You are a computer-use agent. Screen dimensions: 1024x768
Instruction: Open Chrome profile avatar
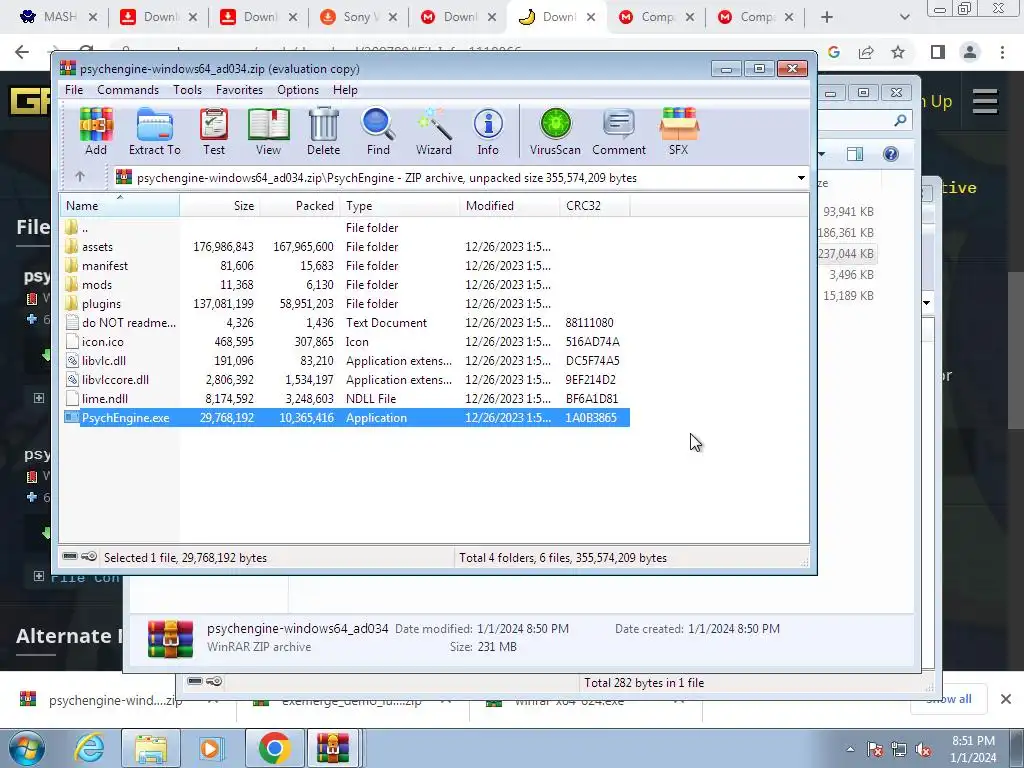pyautogui.click(x=970, y=52)
